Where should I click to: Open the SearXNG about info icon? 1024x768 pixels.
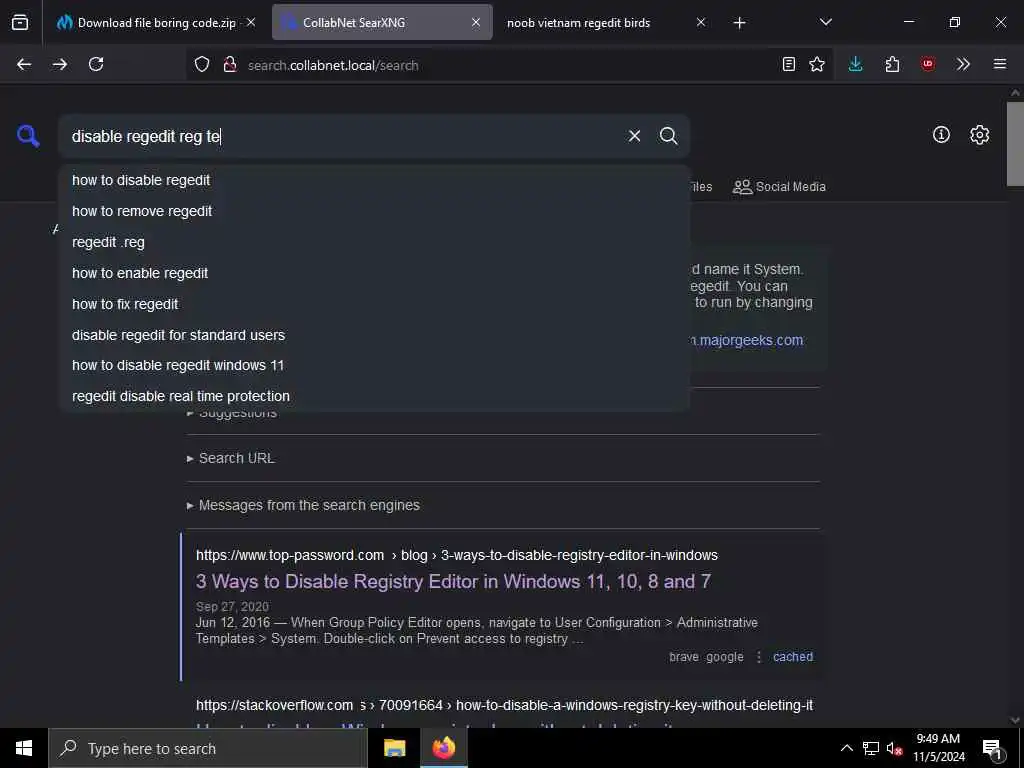[x=941, y=135]
